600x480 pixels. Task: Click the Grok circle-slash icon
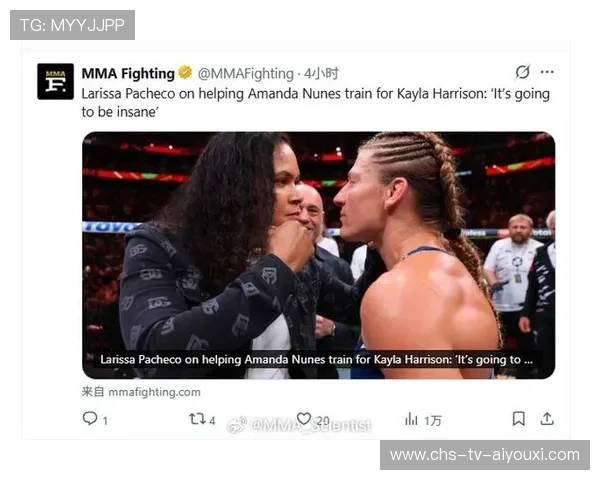click(x=522, y=72)
